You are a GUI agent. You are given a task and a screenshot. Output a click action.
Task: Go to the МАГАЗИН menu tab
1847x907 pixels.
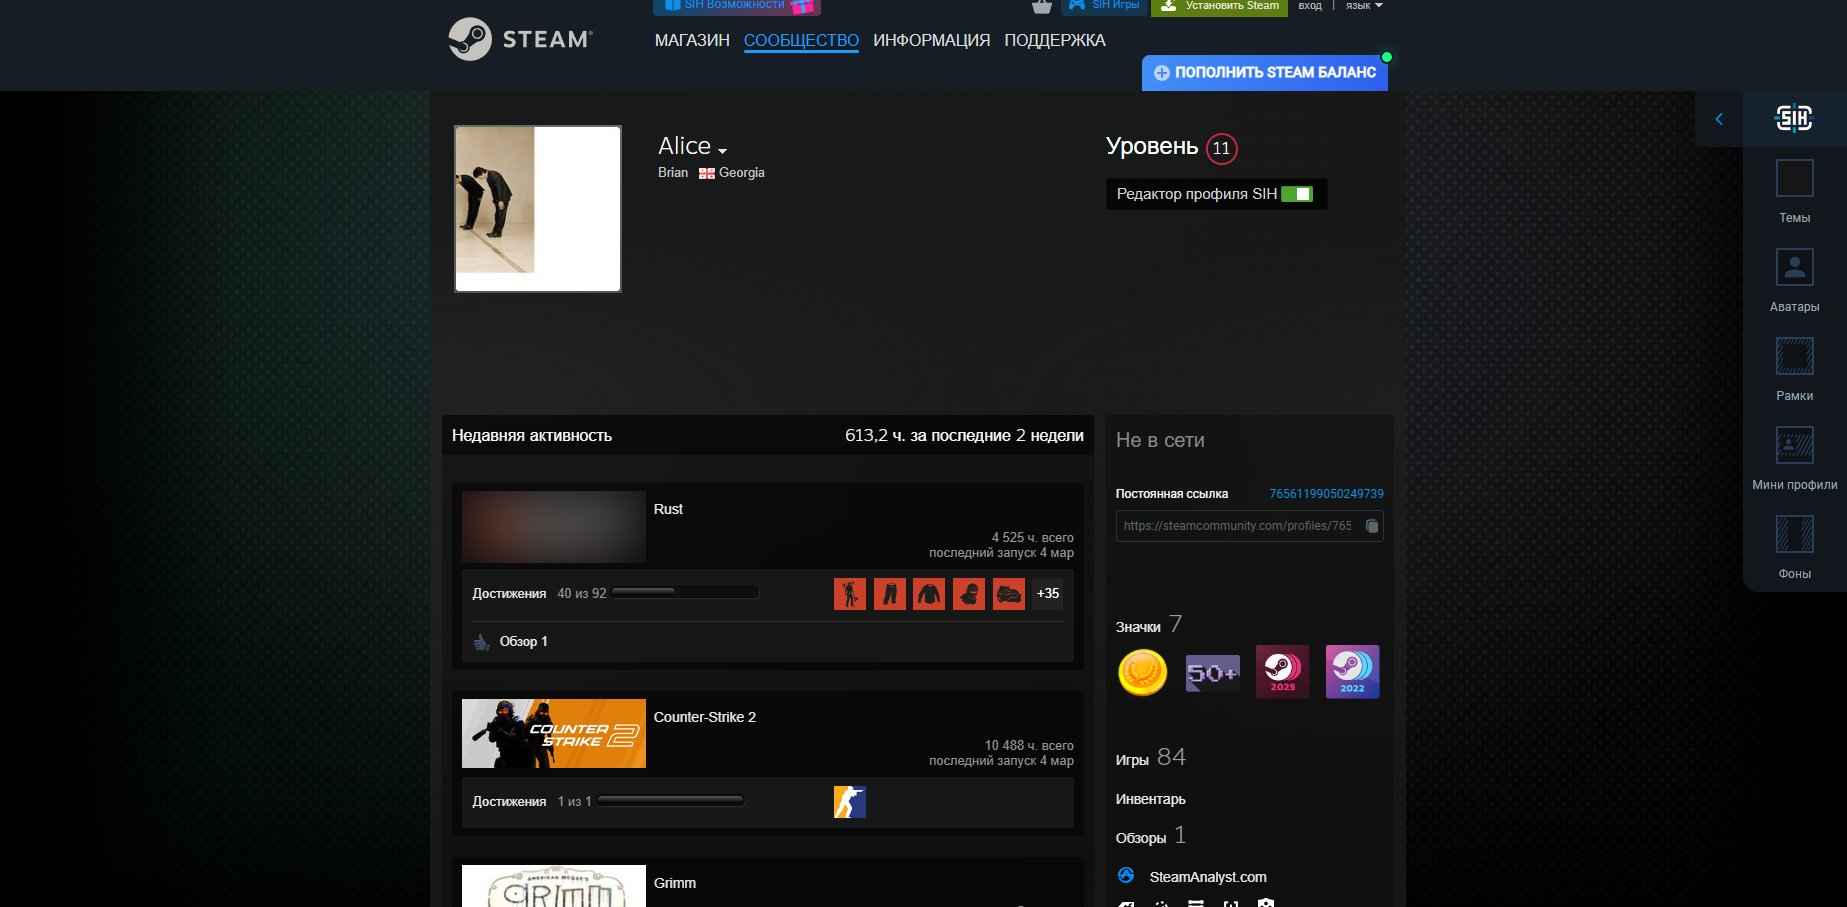tap(692, 40)
